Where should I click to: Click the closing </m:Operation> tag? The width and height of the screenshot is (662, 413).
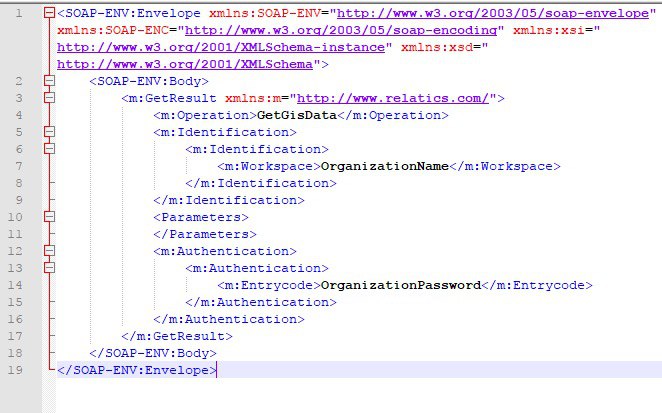click(x=393, y=115)
